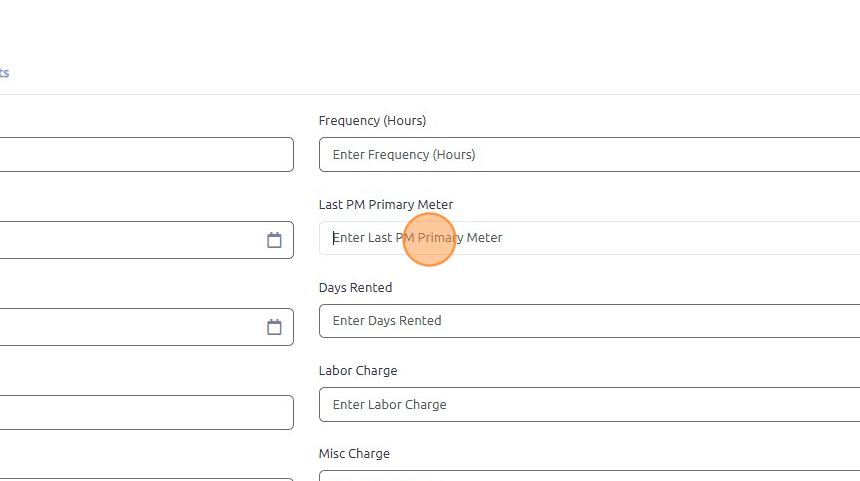
Task: Click the 'Enter Labor Charge' placeholder text
Action: tap(389, 405)
